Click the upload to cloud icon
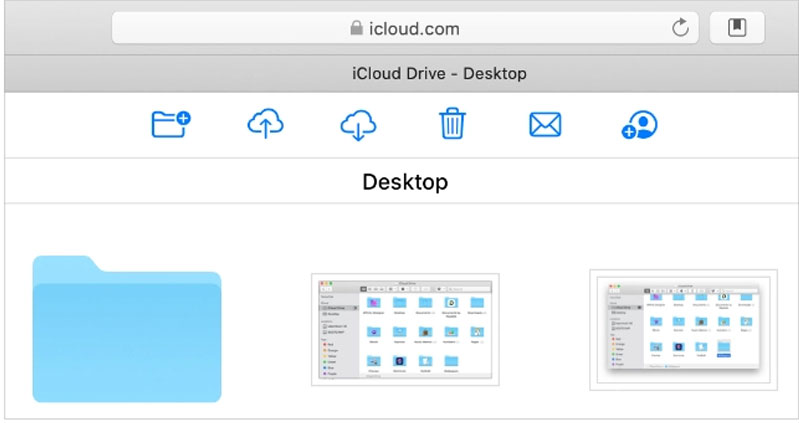 [265, 124]
